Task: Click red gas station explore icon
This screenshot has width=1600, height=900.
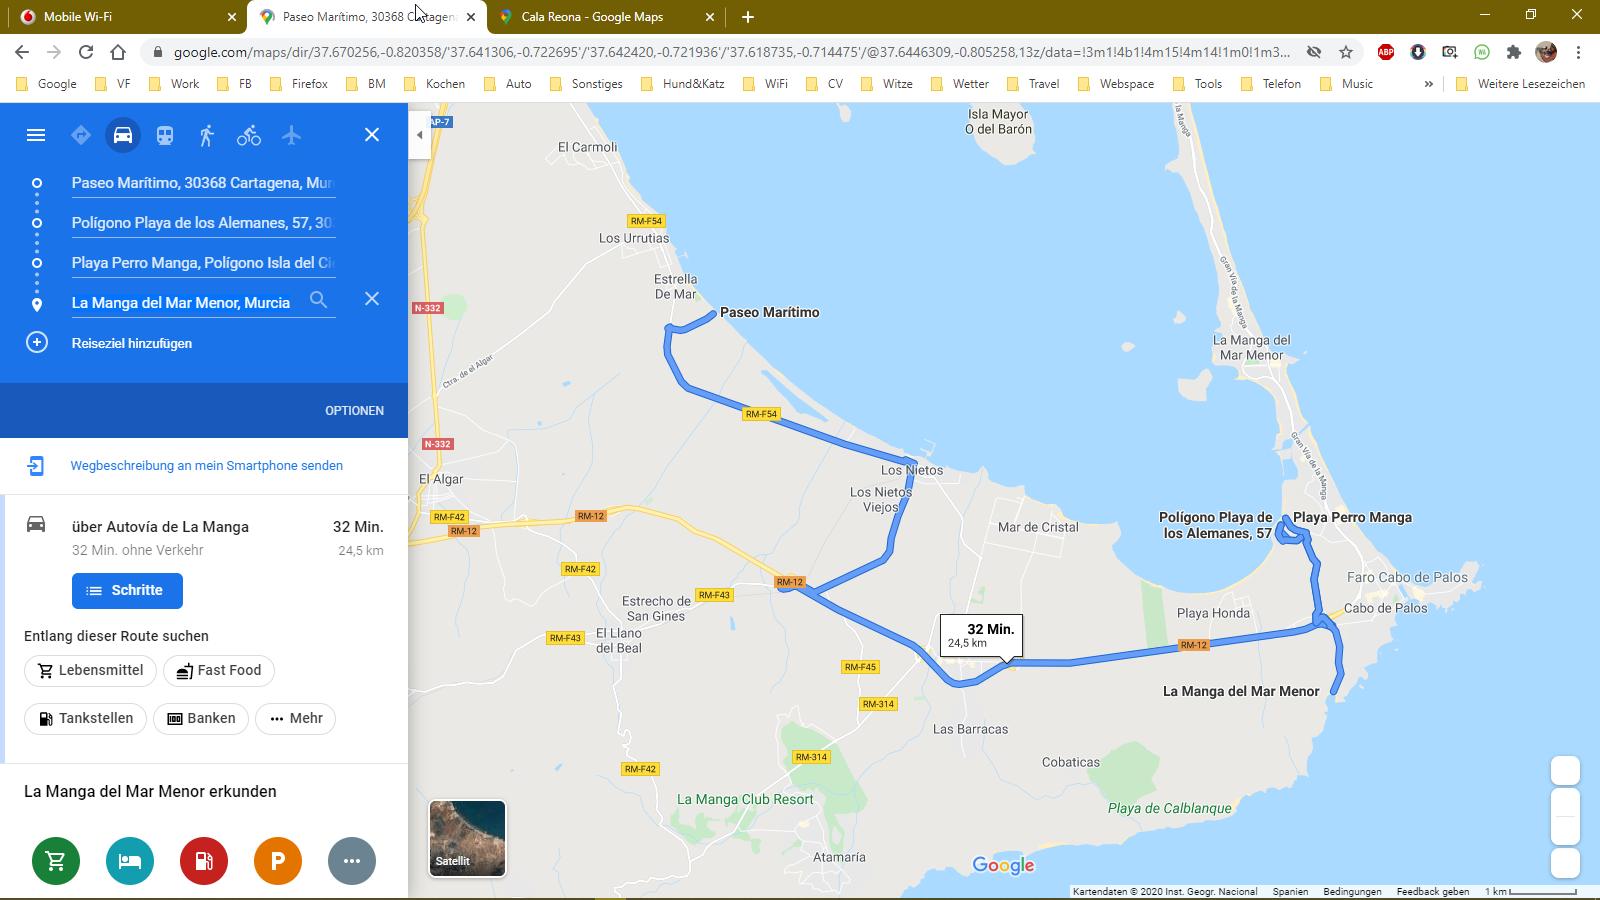Action: point(204,861)
